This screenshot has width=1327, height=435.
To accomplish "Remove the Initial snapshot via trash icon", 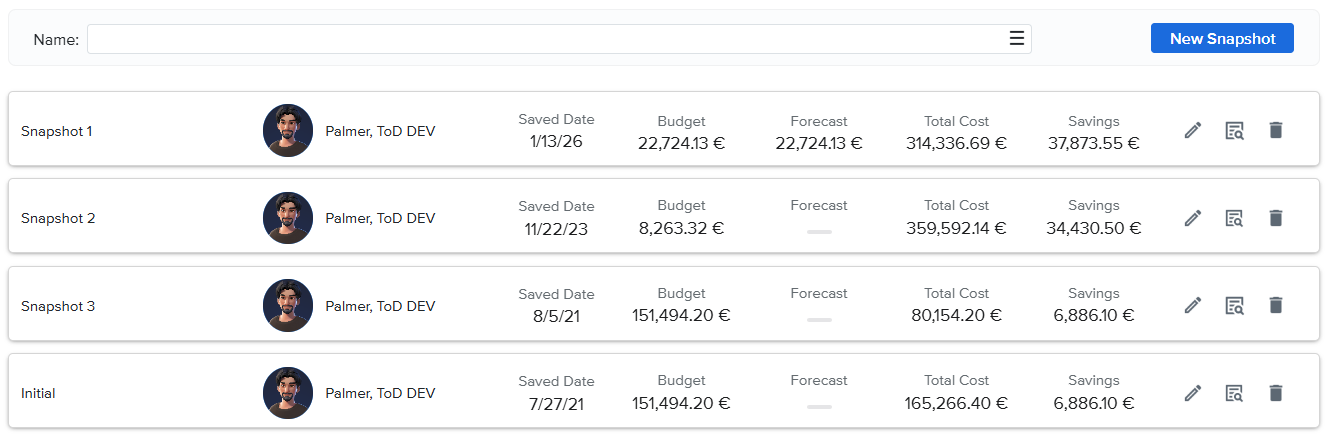I will tap(1275, 393).
